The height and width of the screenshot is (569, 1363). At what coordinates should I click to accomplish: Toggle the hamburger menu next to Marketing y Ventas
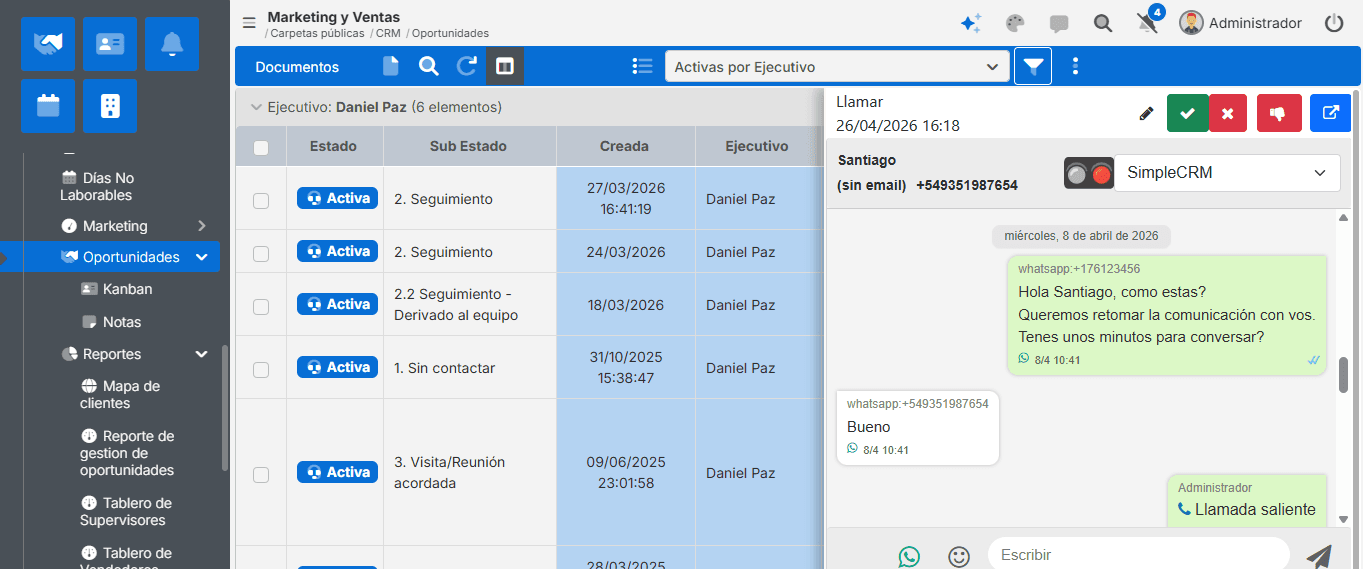pyautogui.click(x=249, y=24)
